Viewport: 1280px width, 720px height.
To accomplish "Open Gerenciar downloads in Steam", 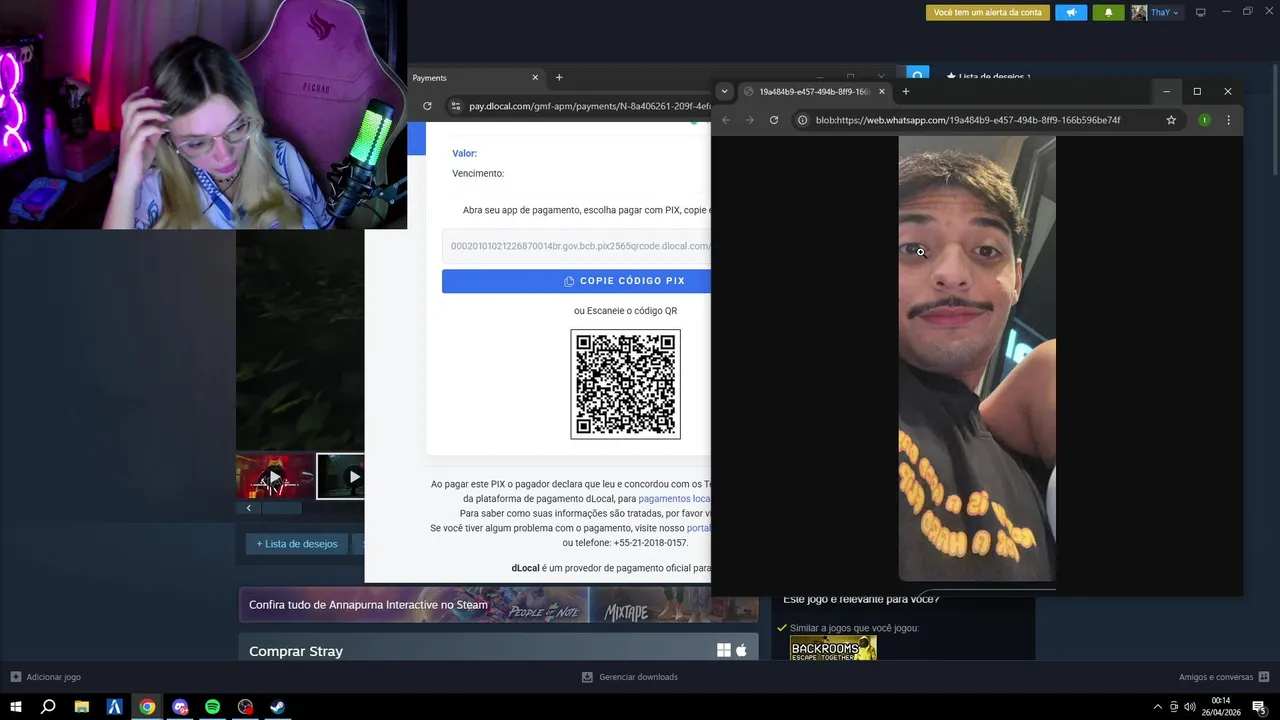I will (630, 677).
